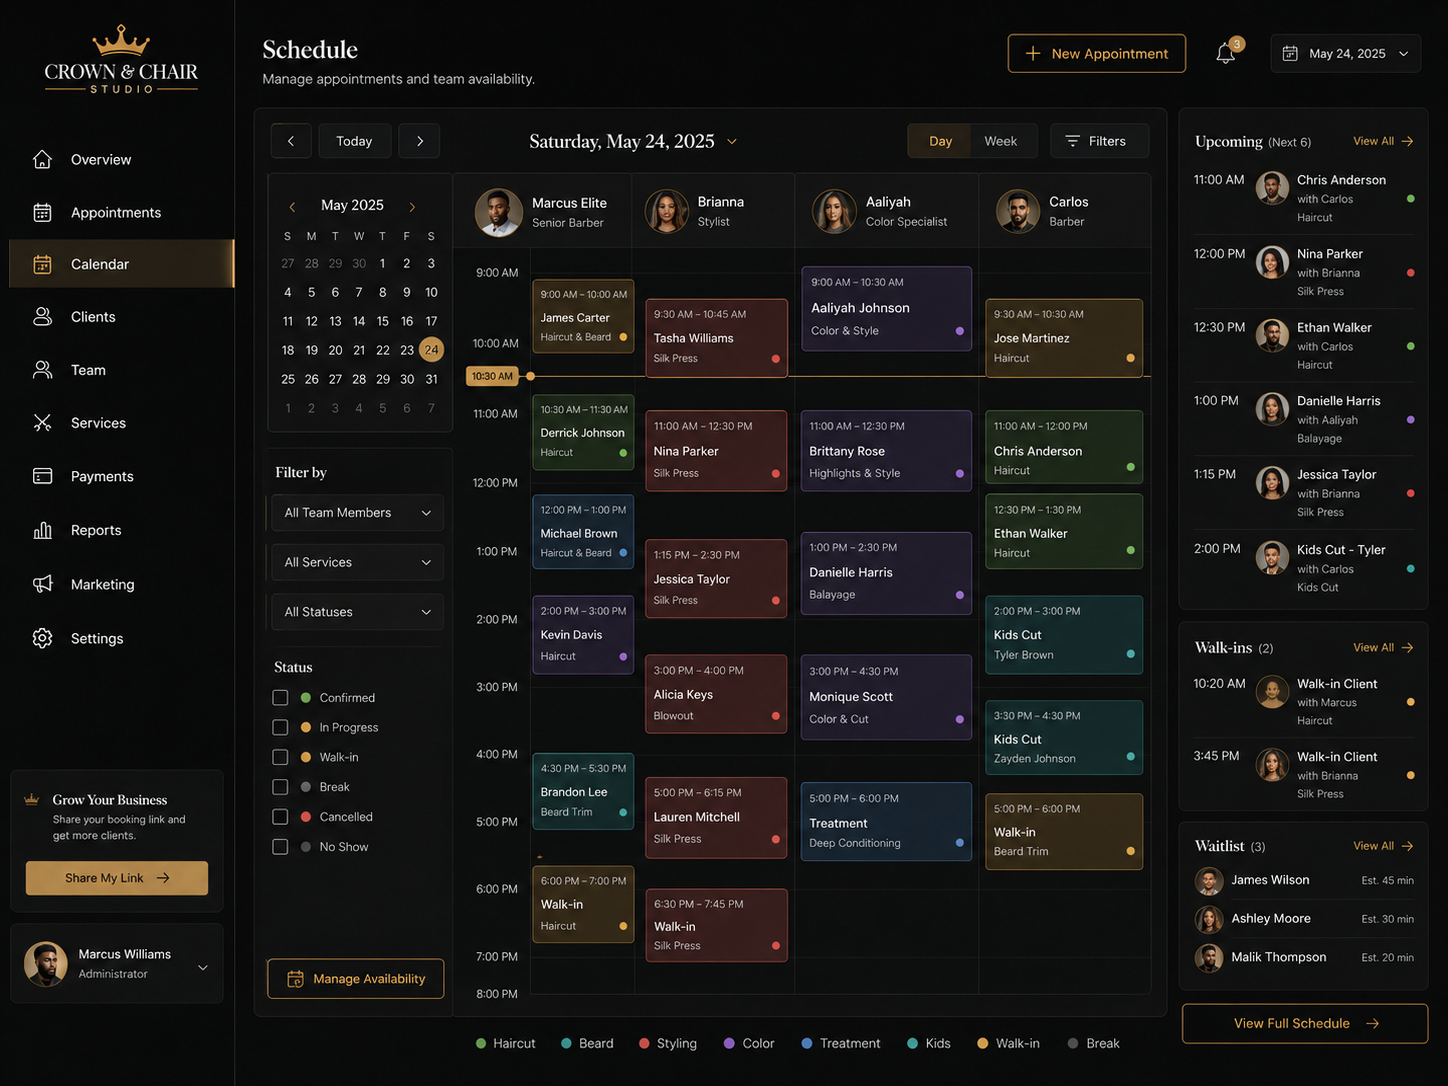Open the All Statuses dropdown

[357, 612]
